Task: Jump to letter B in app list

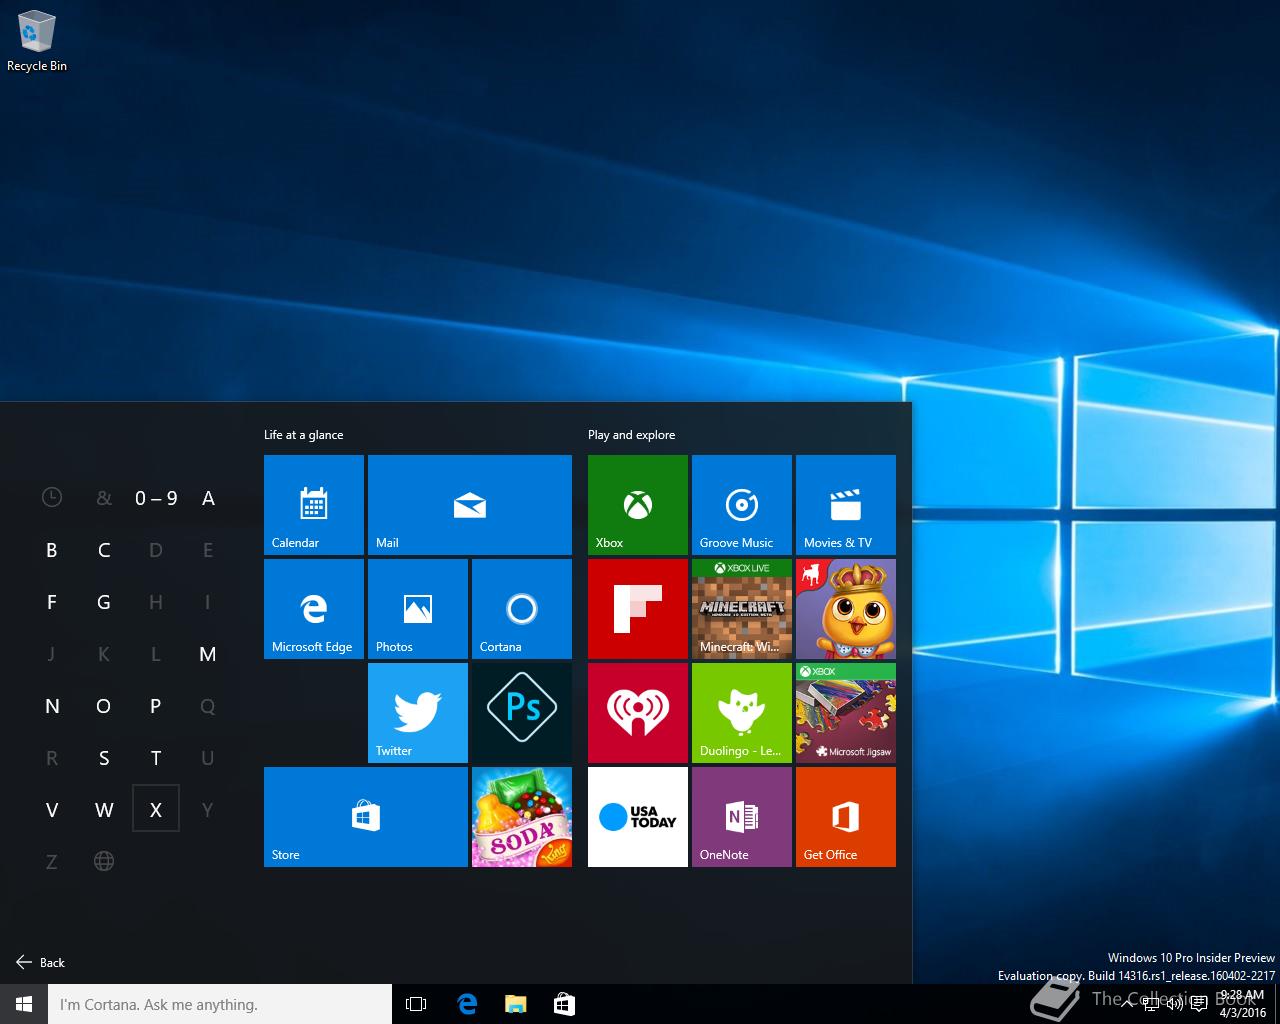Action: click(52, 549)
